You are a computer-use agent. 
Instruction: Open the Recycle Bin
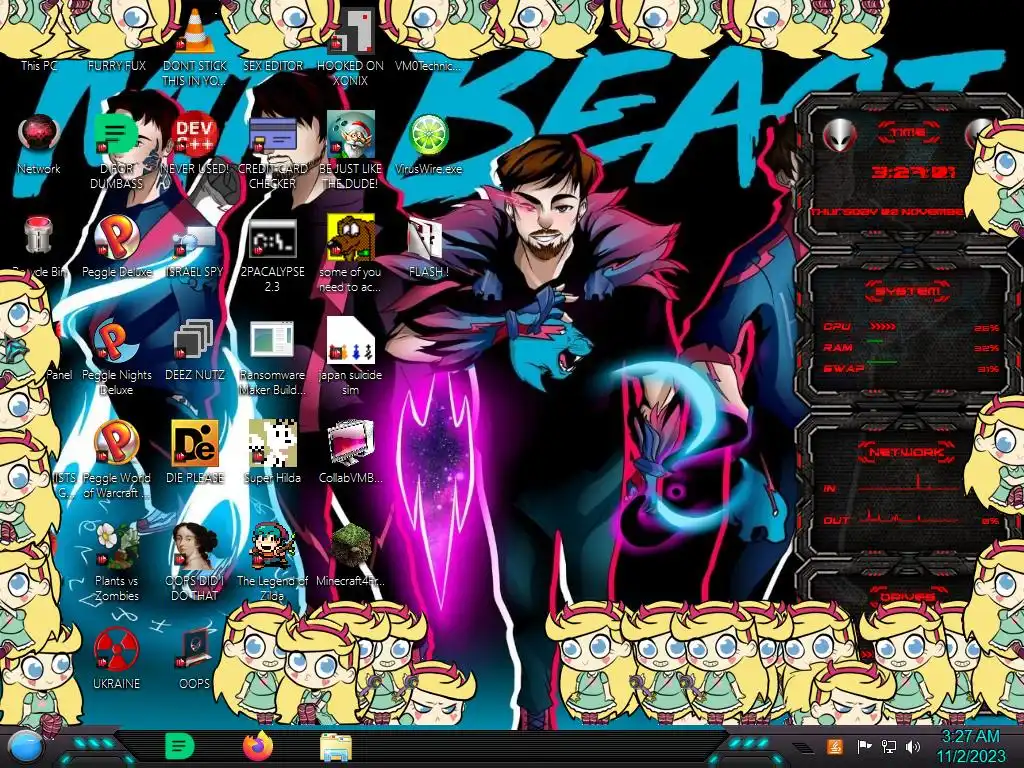click(x=38, y=235)
